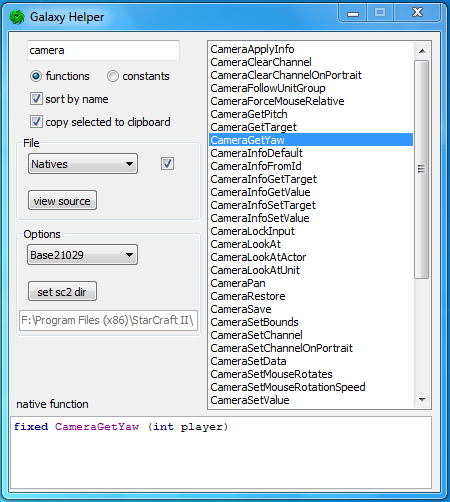450x502 pixels.
Task: Click the StarCraft II path field
Action: pos(108,320)
